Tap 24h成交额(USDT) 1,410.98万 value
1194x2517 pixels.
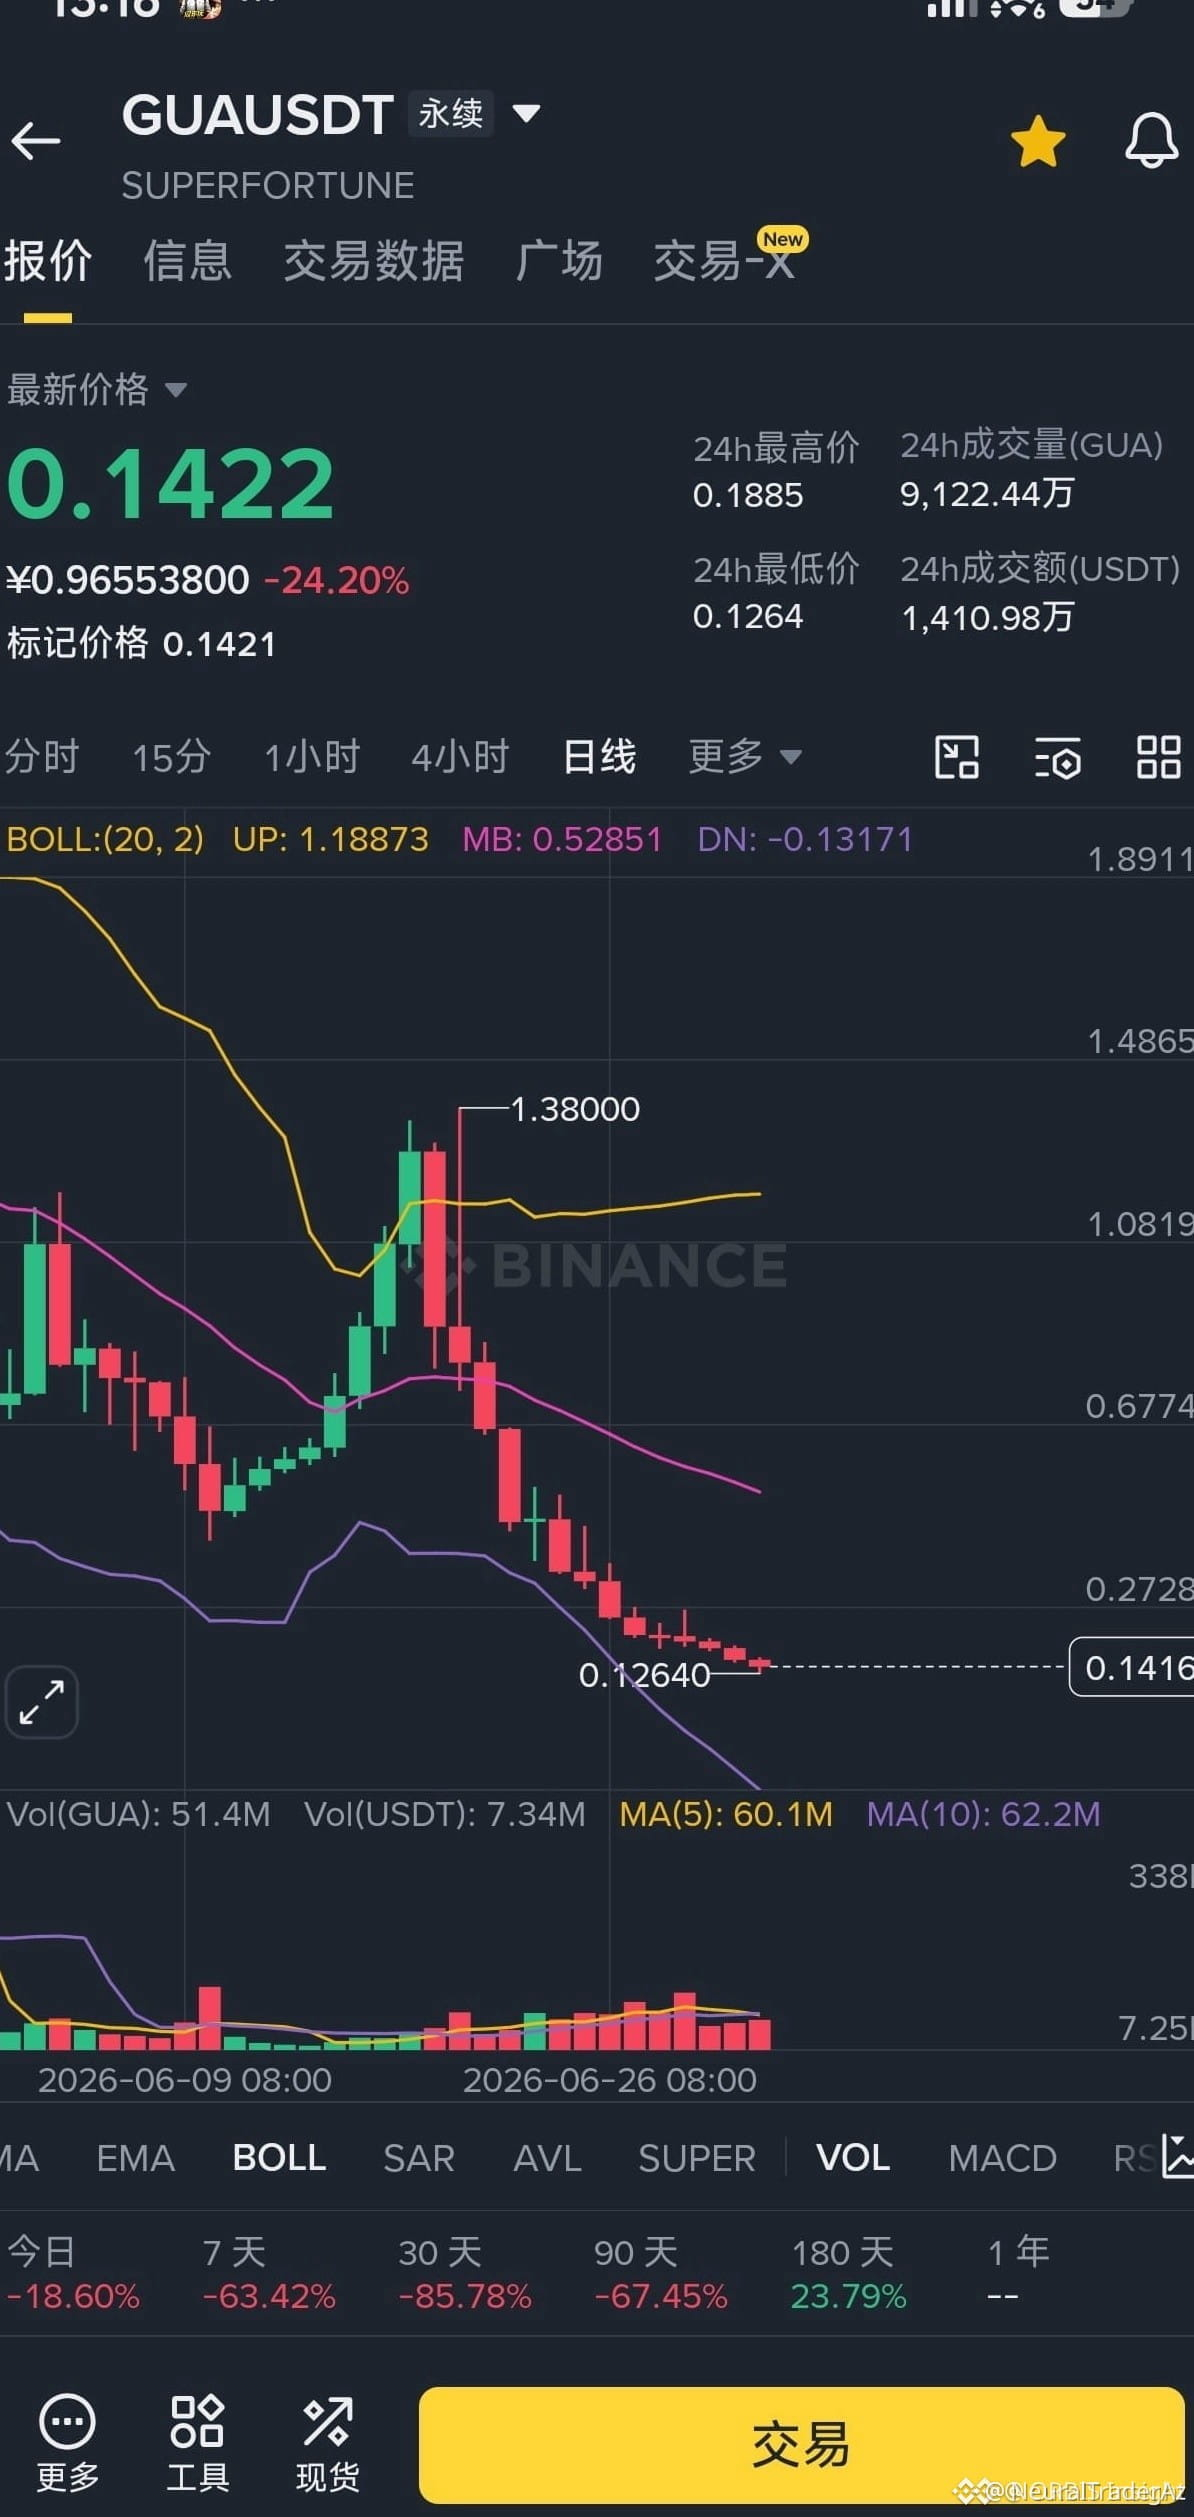point(987,617)
